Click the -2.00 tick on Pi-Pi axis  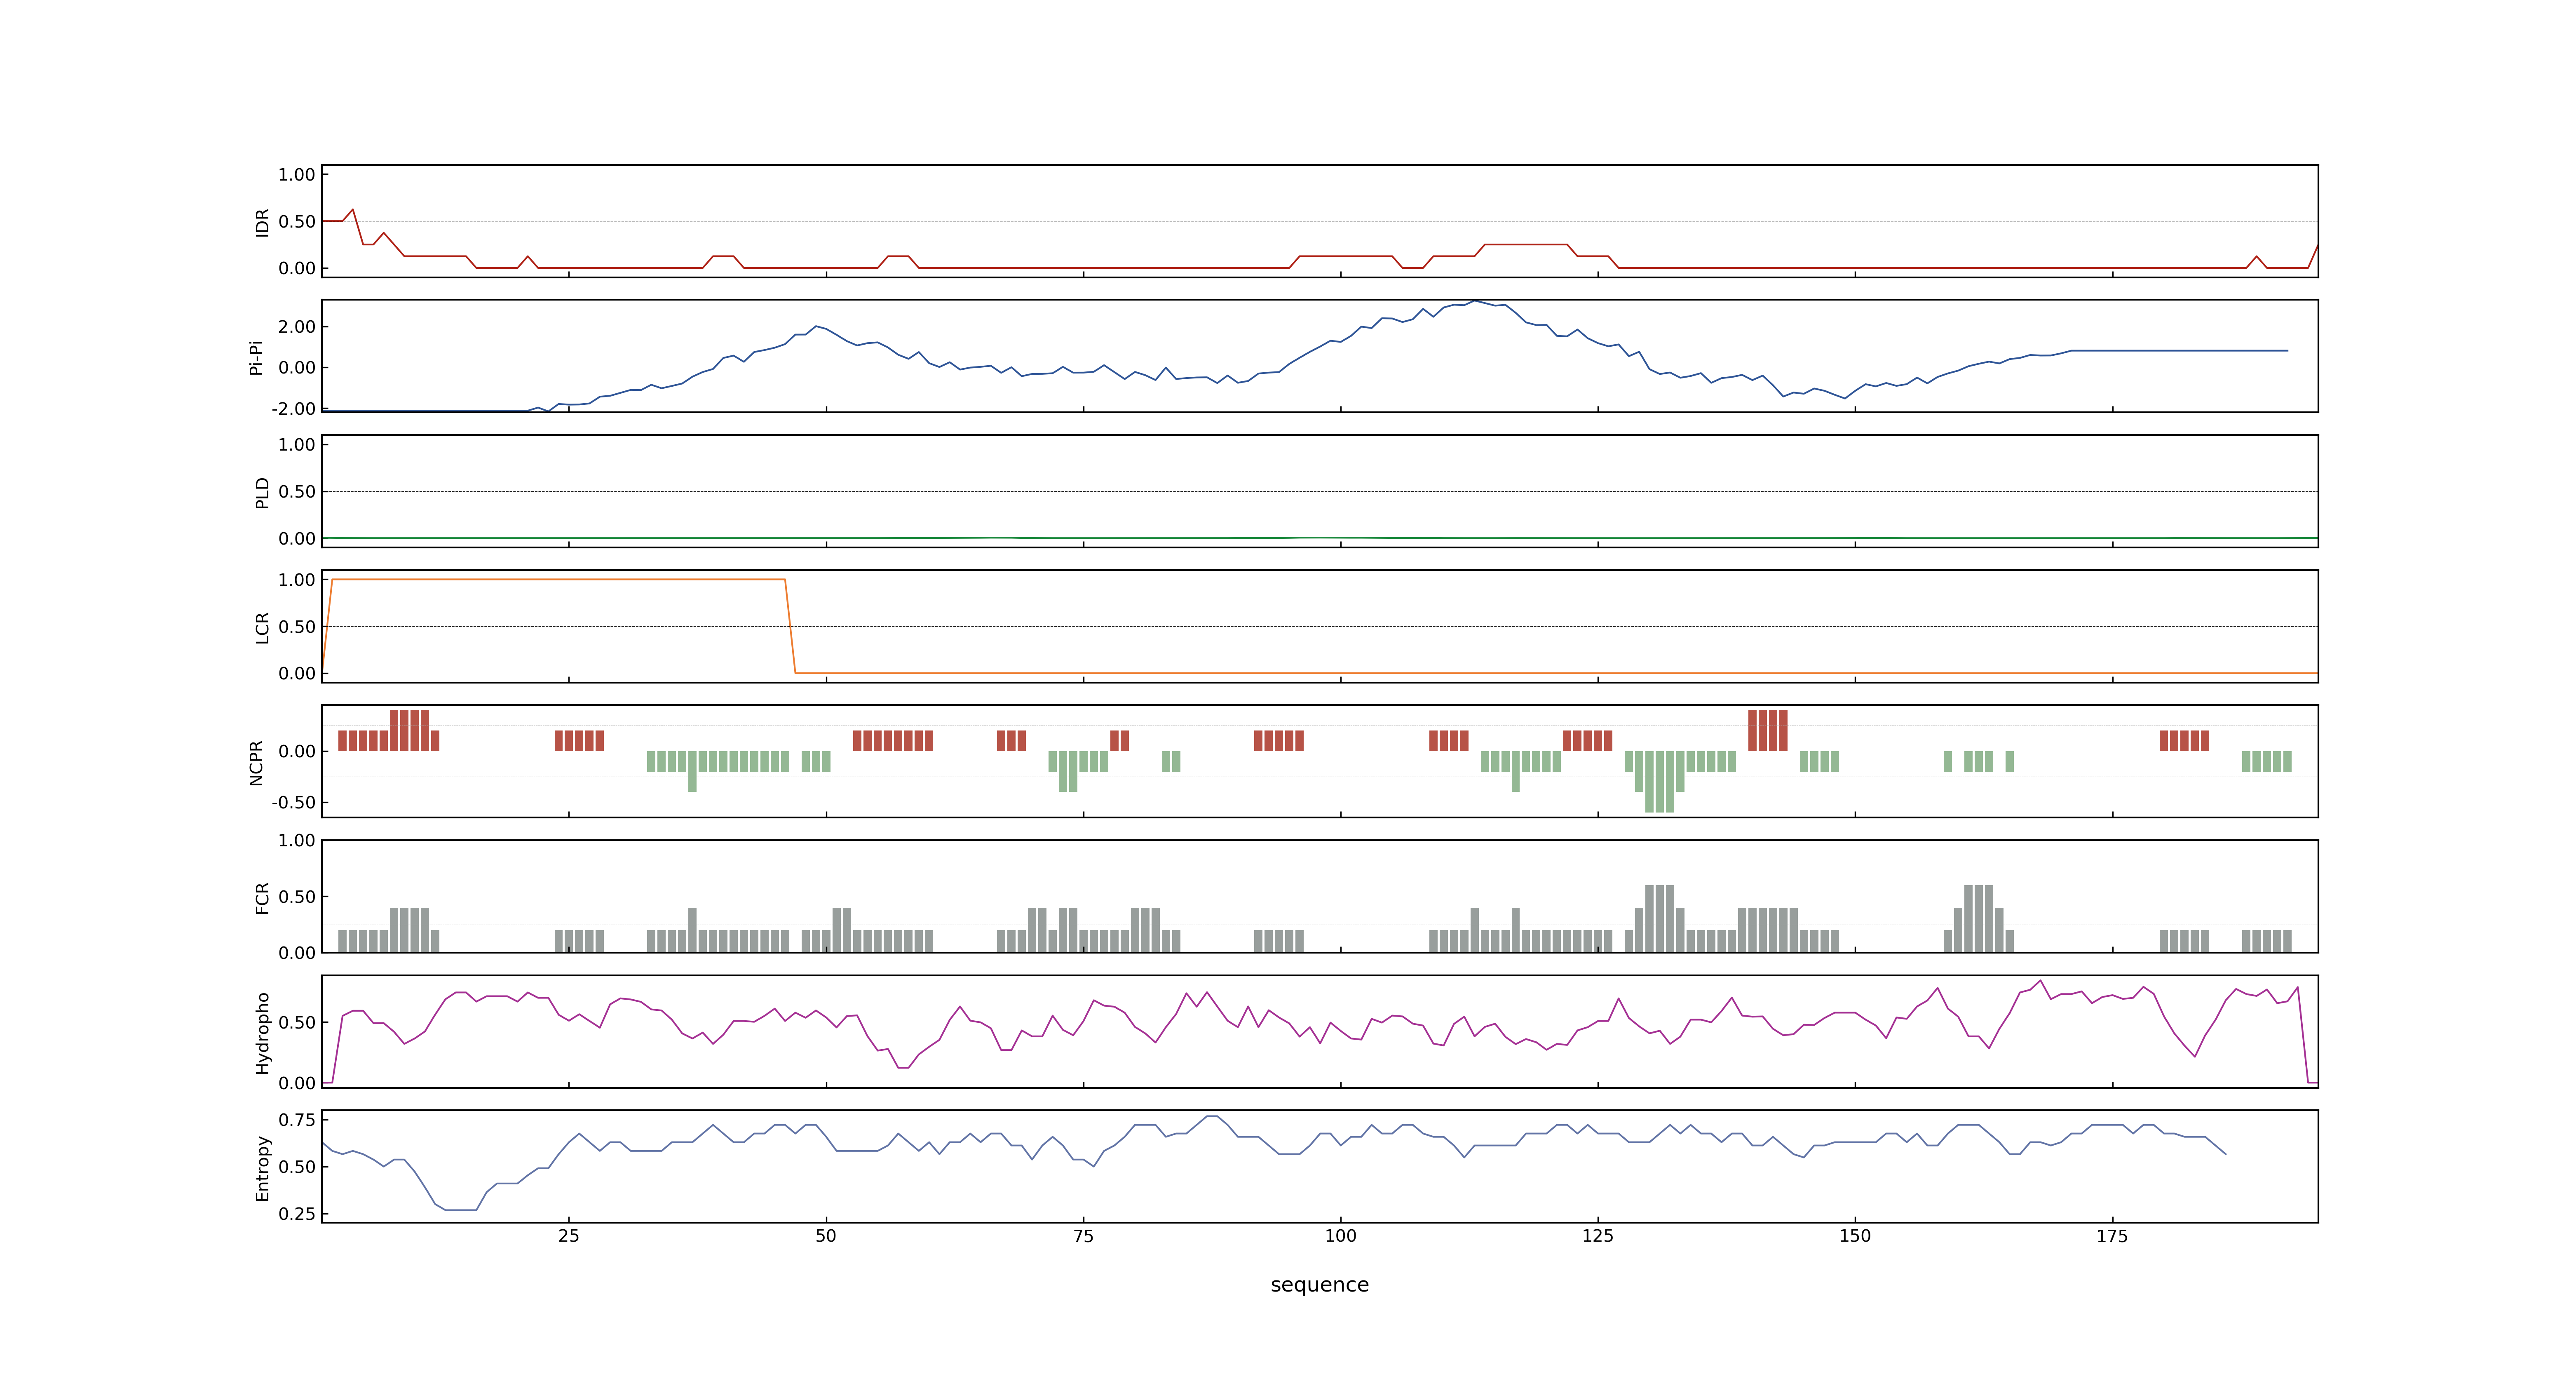pos(293,408)
